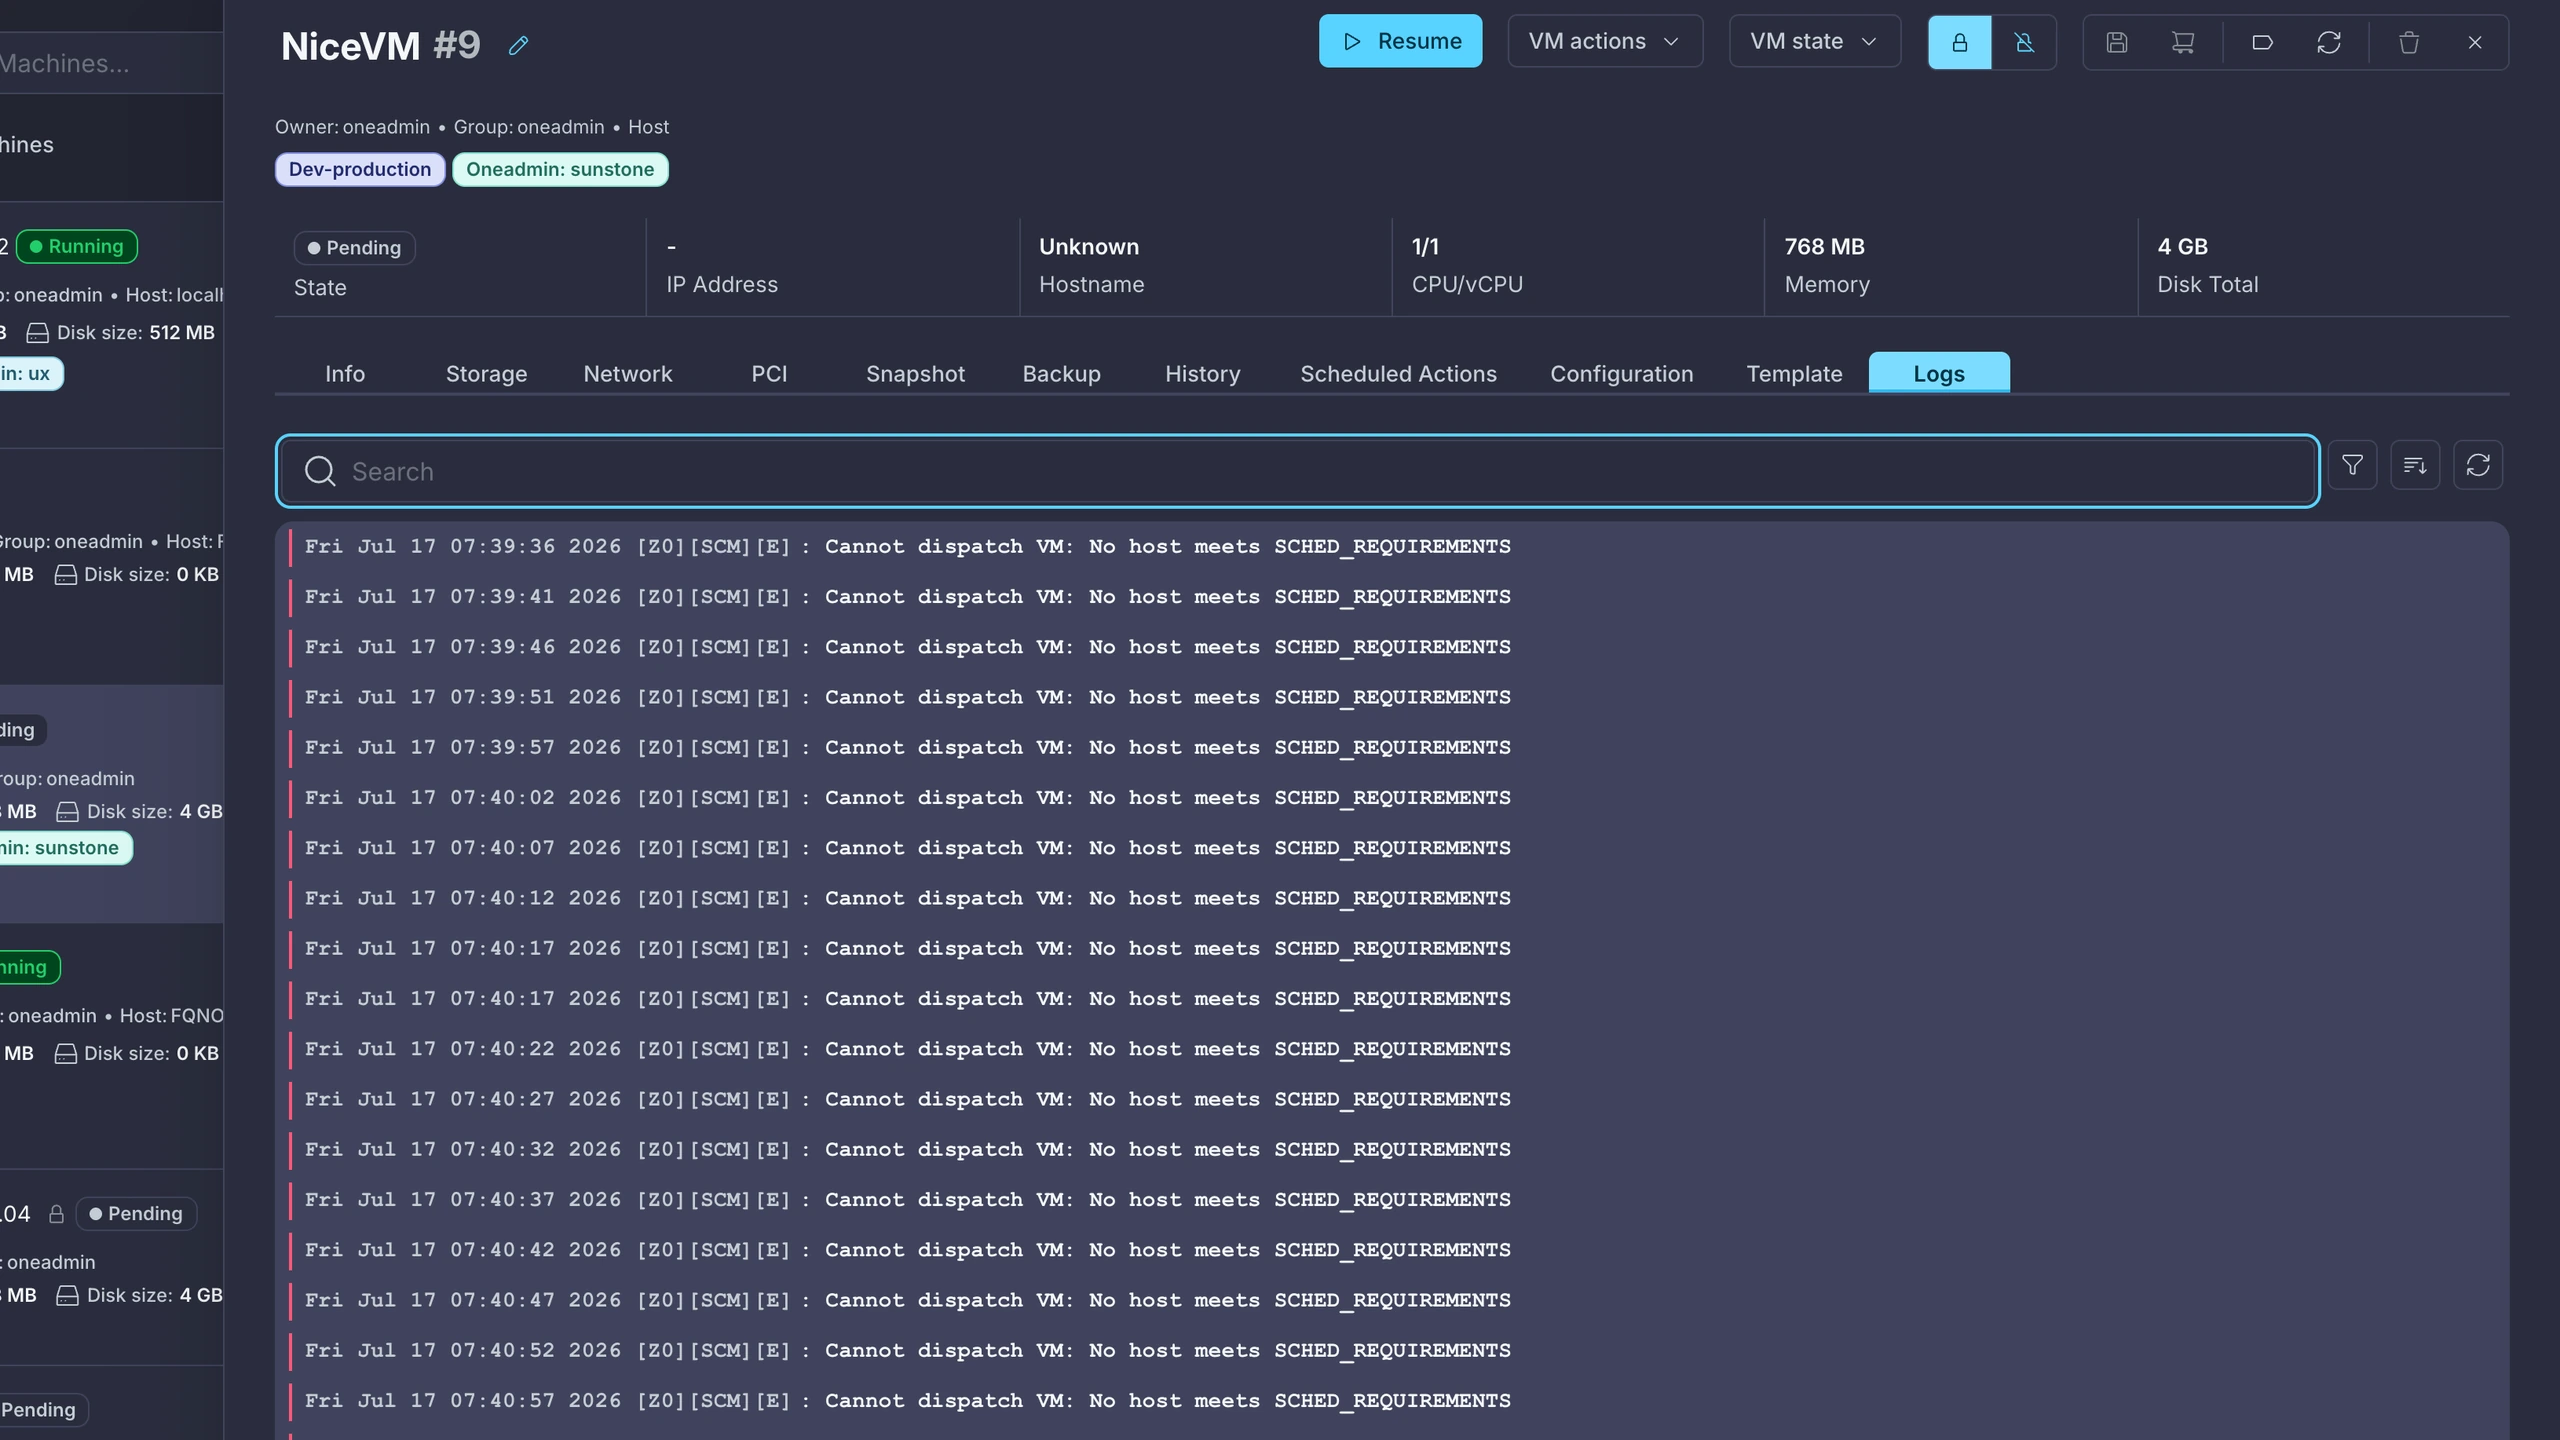Open the VM state dropdown
This screenshot has width=2560, height=1440.
pos(1814,41)
